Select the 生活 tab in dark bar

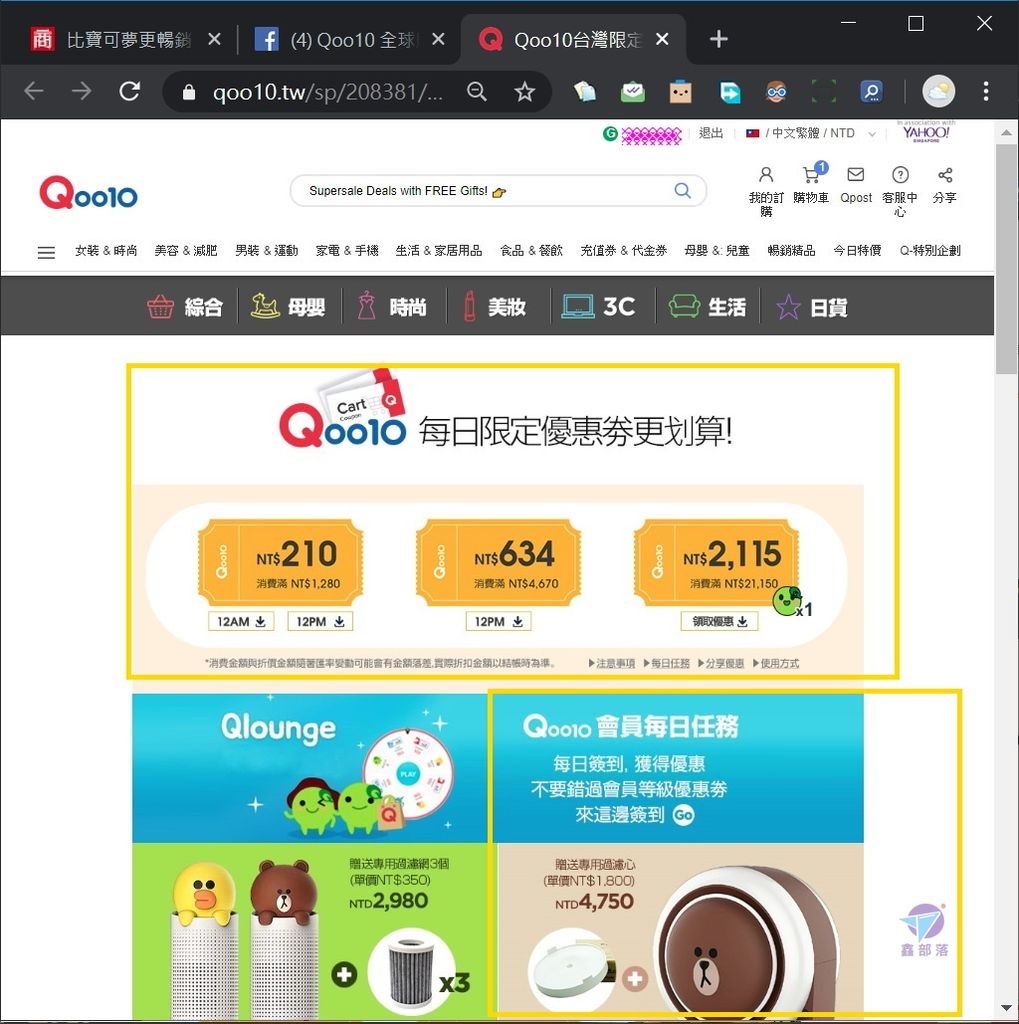pos(707,306)
